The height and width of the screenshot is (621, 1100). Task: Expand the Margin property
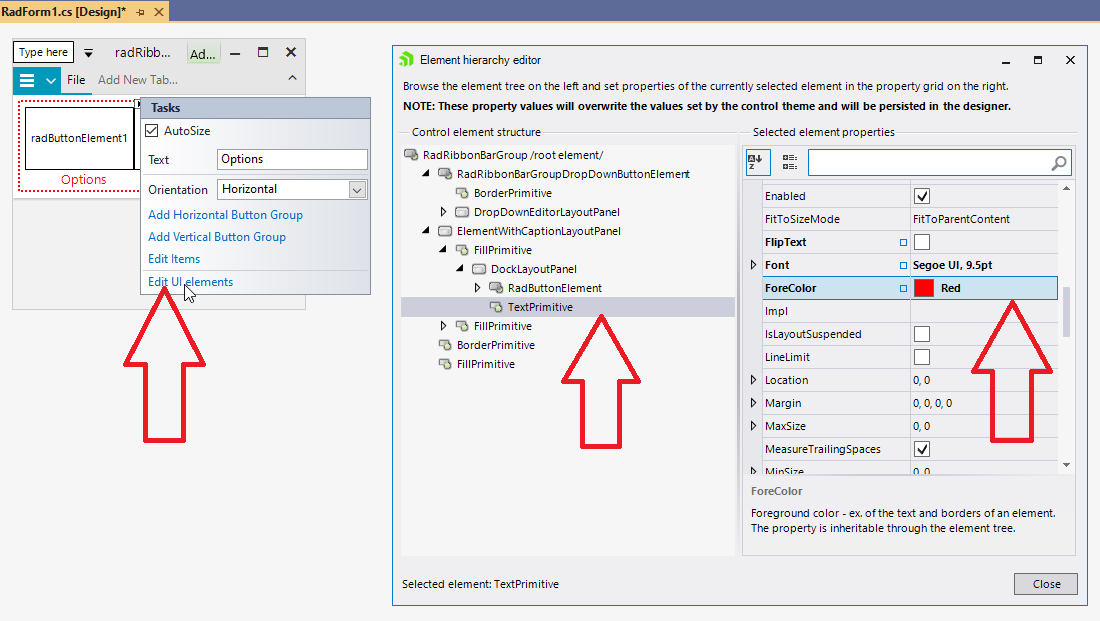point(753,403)
